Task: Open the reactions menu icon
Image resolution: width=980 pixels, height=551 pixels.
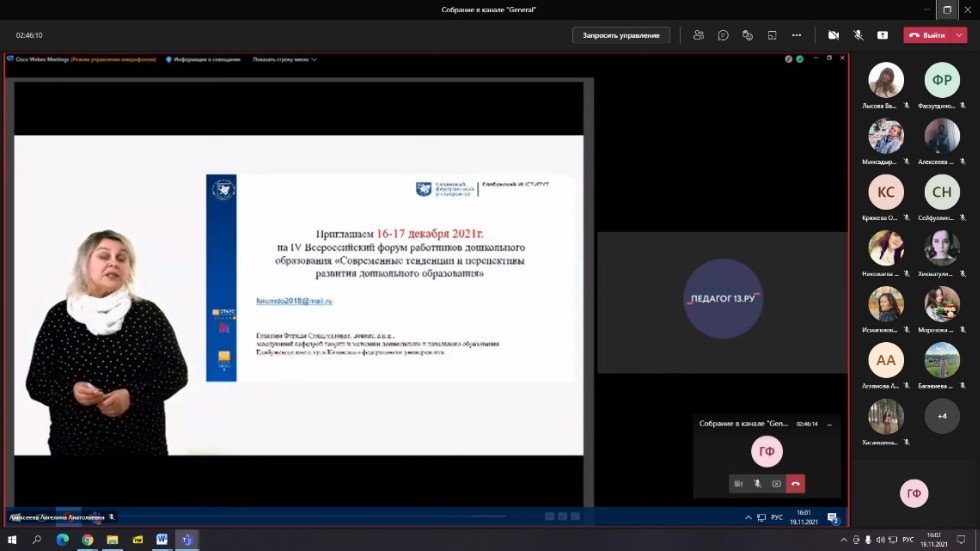Action: [747, 35]
